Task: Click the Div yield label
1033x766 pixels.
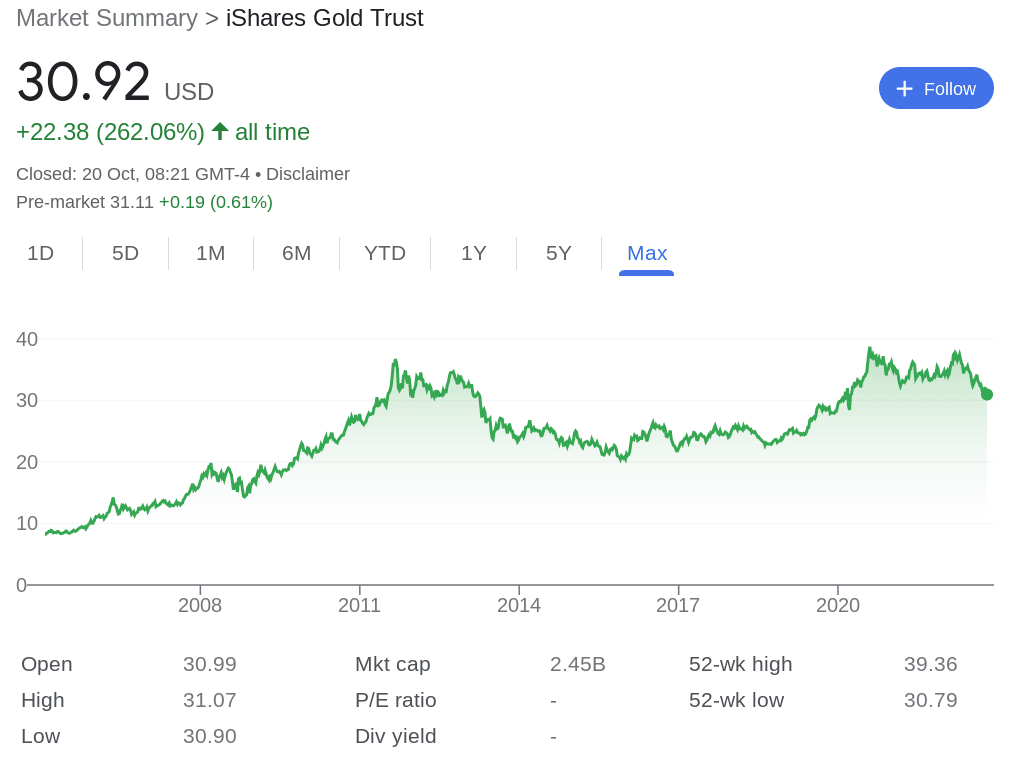Action: click(x=395, y=736)
